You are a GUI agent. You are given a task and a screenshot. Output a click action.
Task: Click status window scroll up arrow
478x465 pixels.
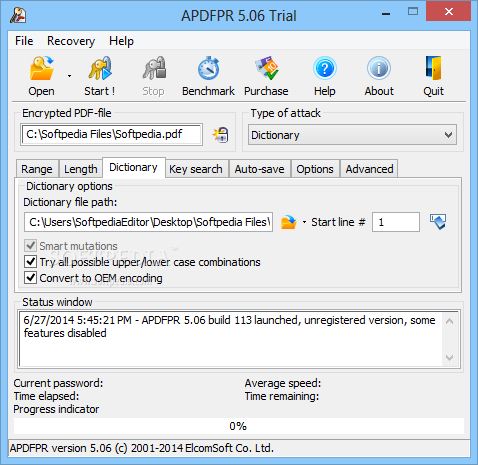[449, 321]
